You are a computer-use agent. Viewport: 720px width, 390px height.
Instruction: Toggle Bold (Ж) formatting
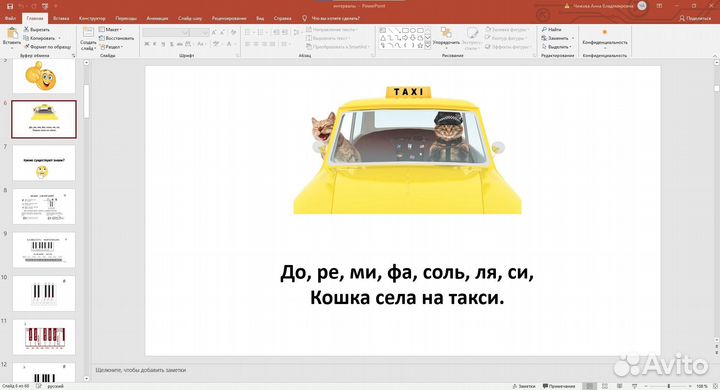coord(146,44)
